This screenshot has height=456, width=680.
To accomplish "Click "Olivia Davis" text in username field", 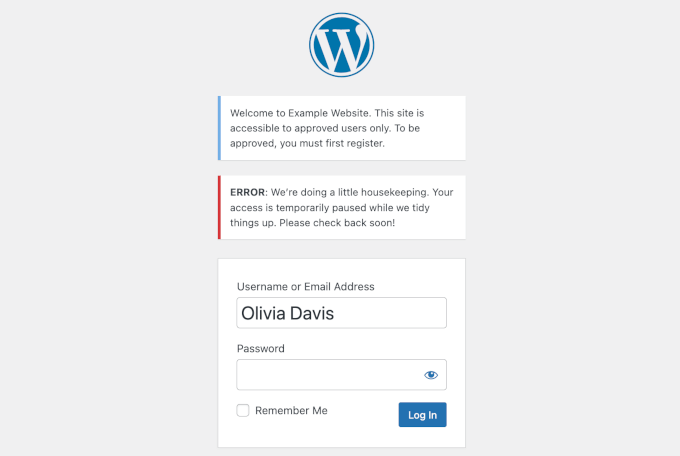I will pos(288,313).
